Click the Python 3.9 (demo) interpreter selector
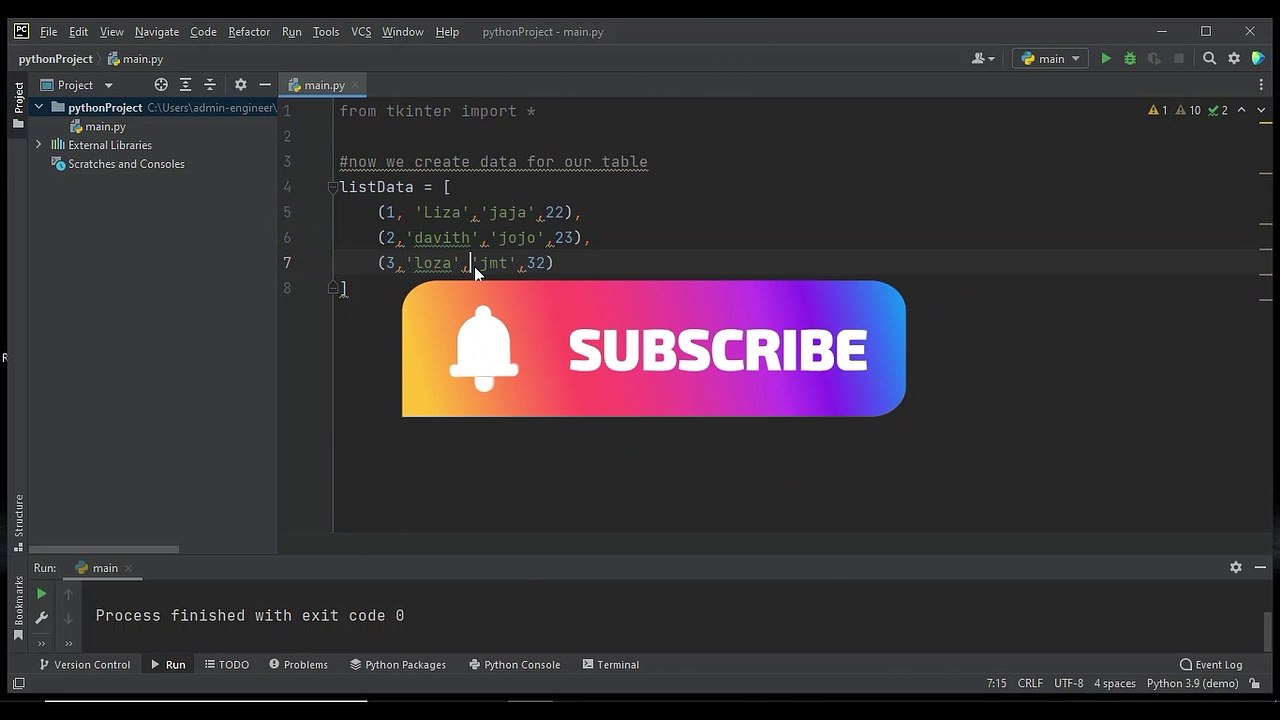This screenshot has width=1280, height=720. (1192, 684)
